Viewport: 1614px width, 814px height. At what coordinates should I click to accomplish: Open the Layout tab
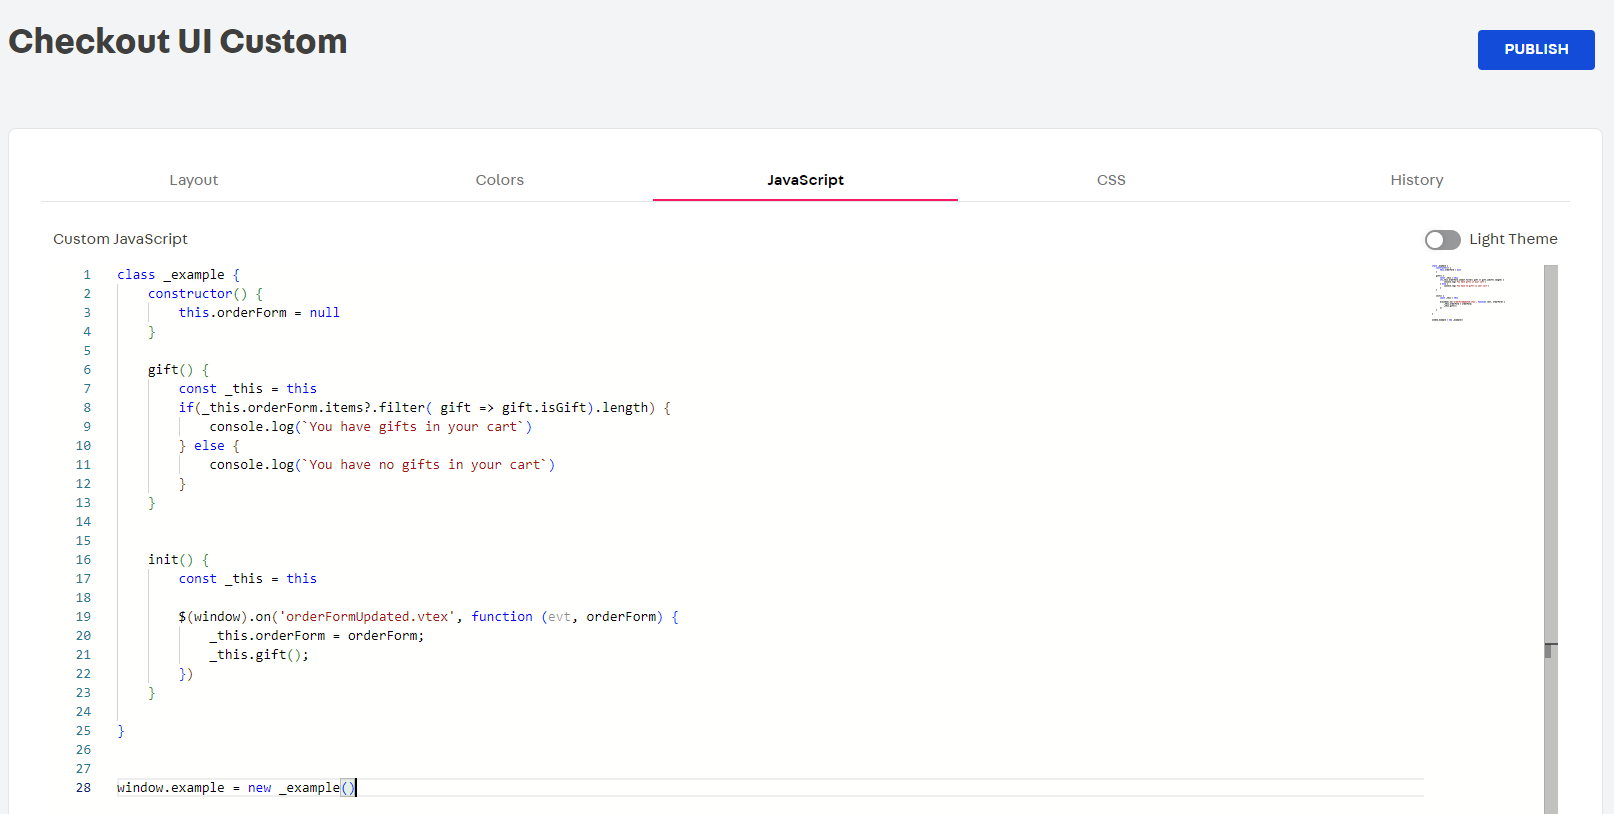click(x=193, y=180)
